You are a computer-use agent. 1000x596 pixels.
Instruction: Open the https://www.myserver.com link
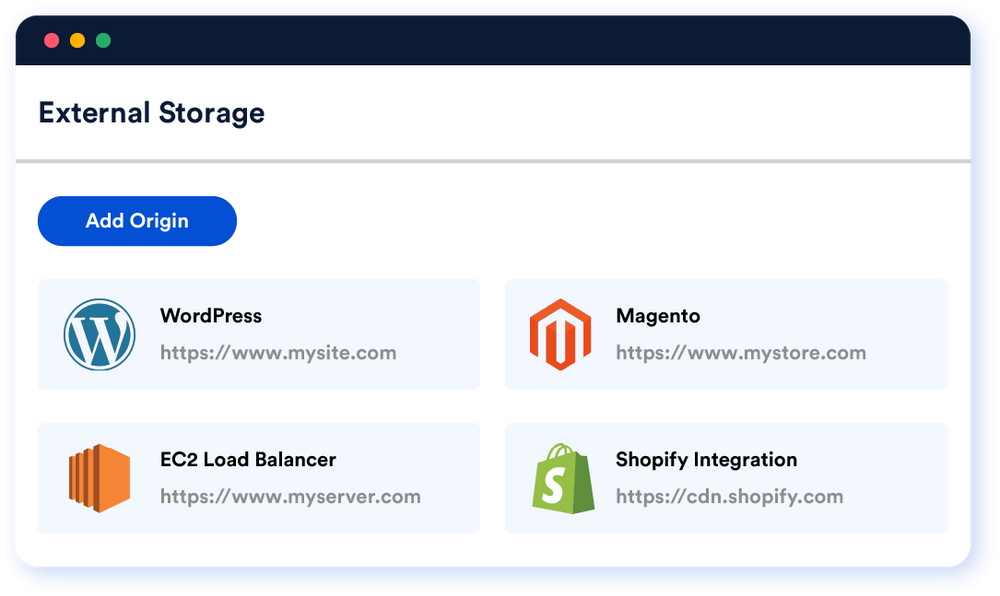[290, 497]
